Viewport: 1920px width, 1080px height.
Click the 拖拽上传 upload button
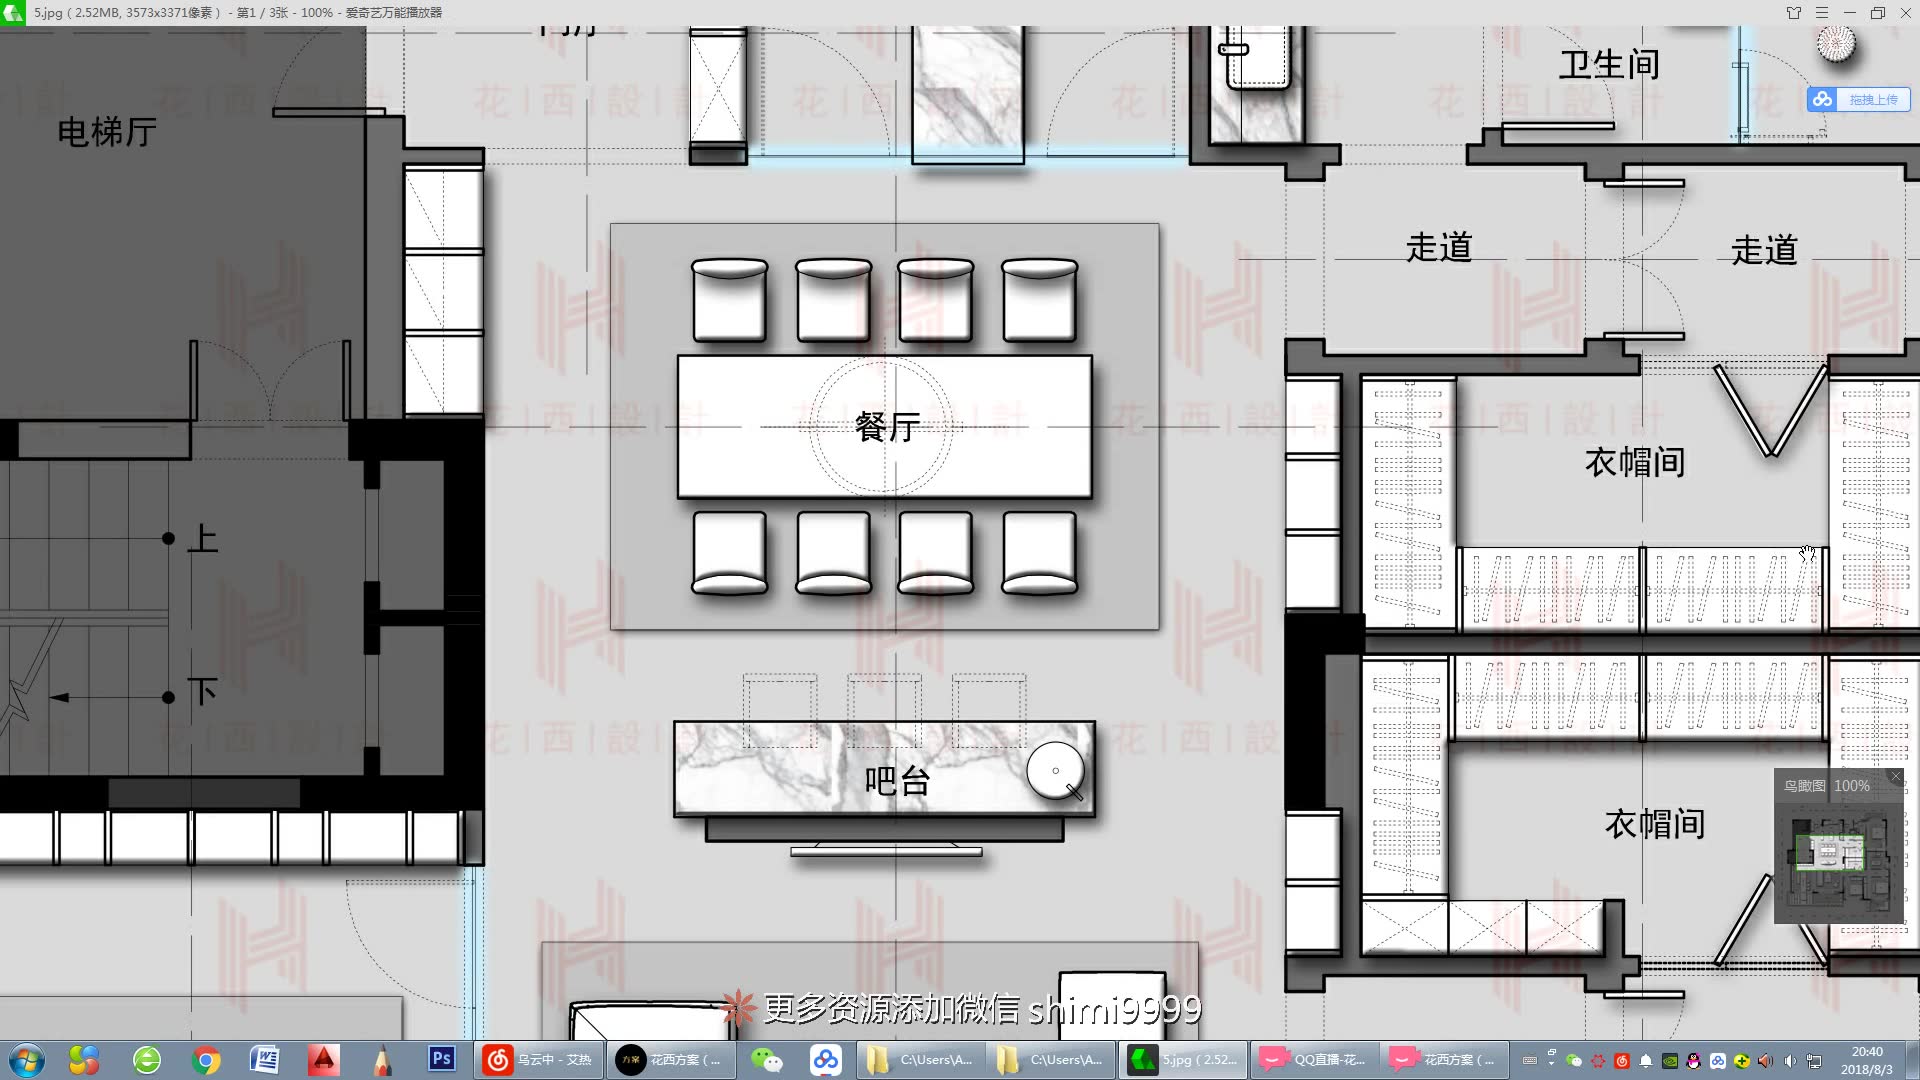tap(1873, 100)
